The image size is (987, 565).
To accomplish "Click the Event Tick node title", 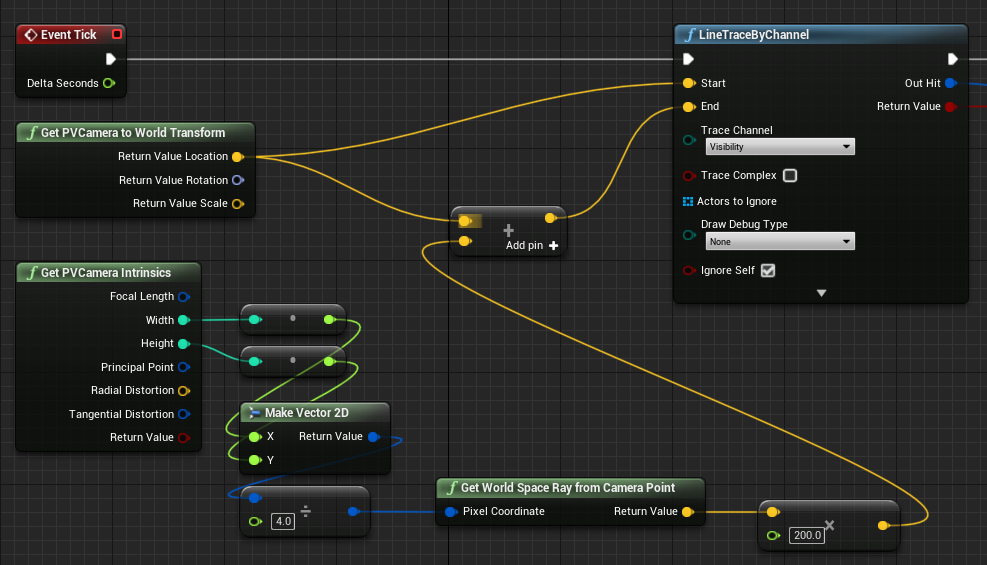I will (x=69, y=35).
